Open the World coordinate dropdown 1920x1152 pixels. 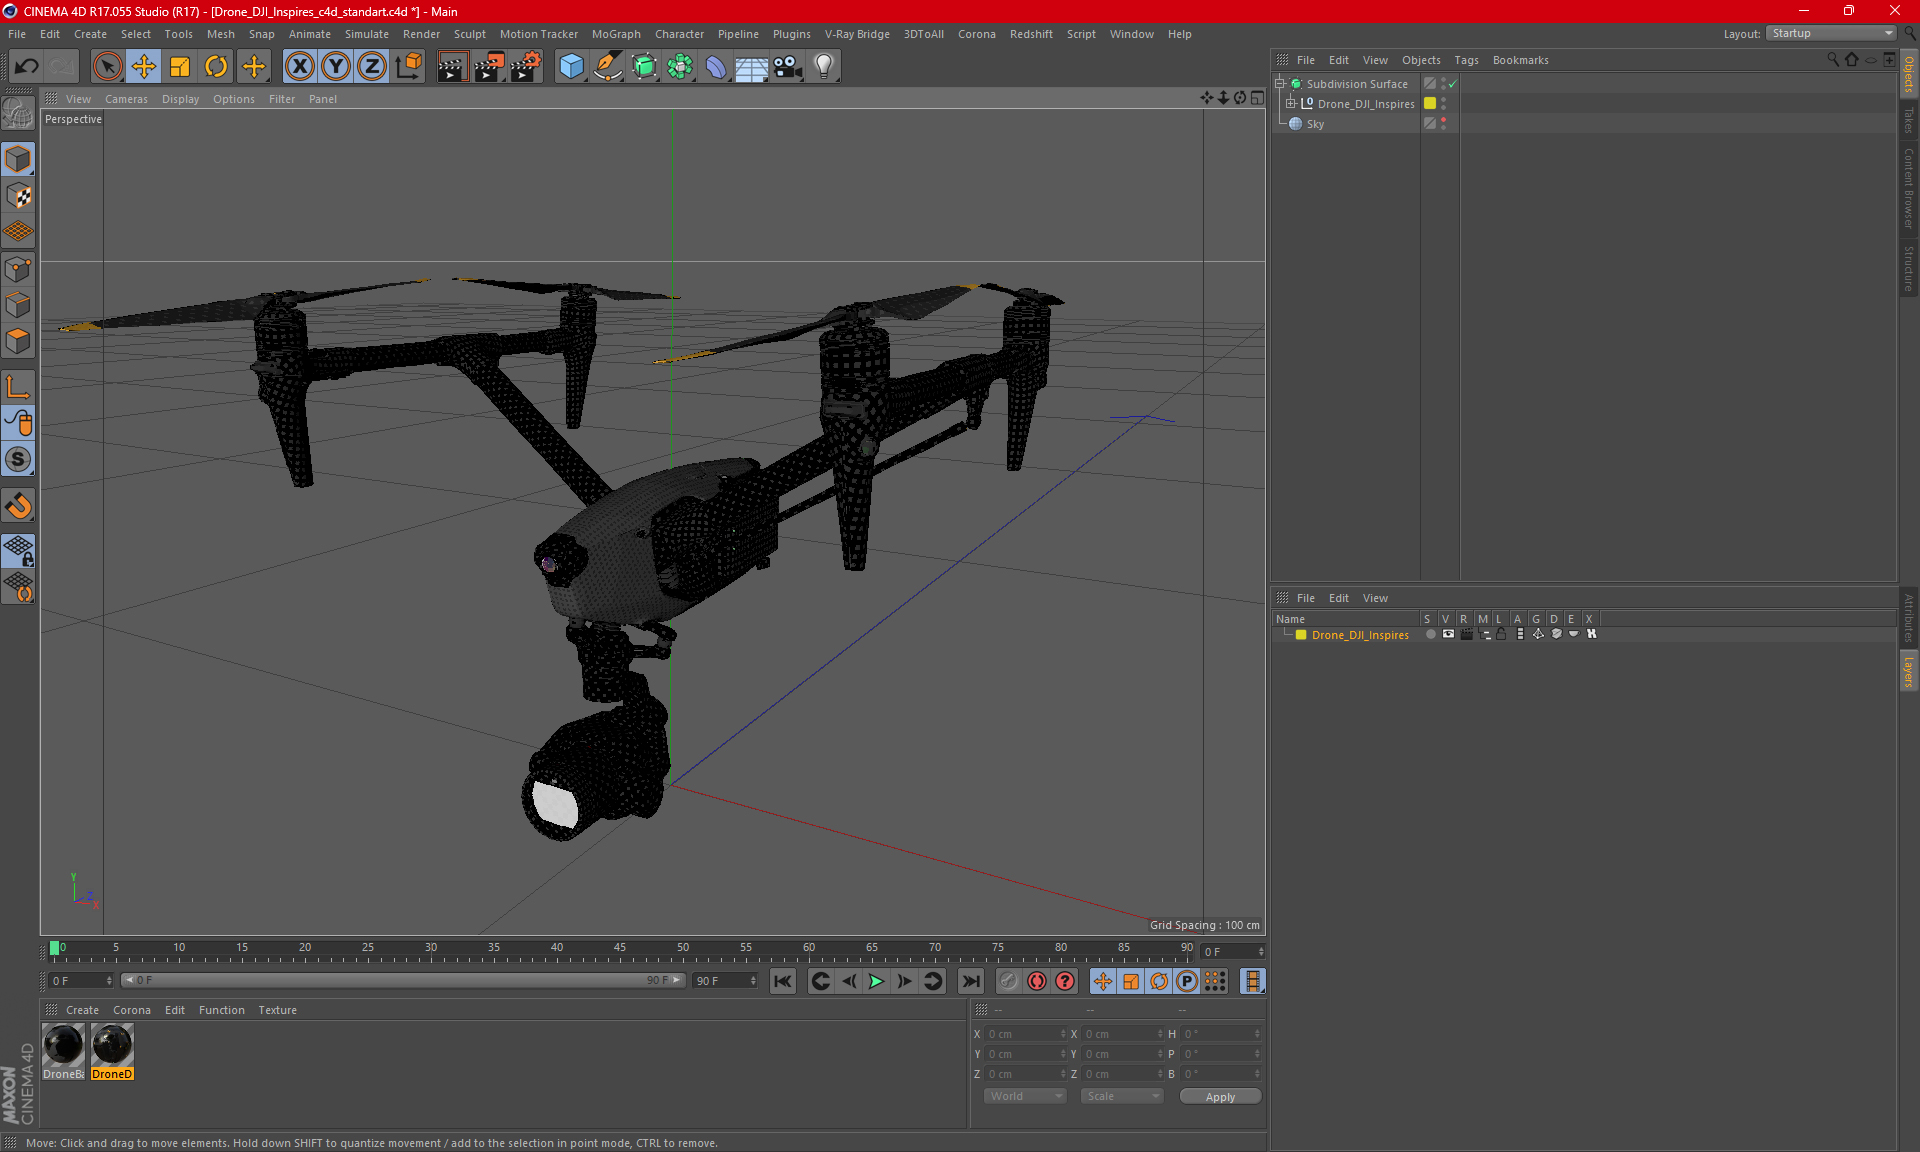1025,1096
